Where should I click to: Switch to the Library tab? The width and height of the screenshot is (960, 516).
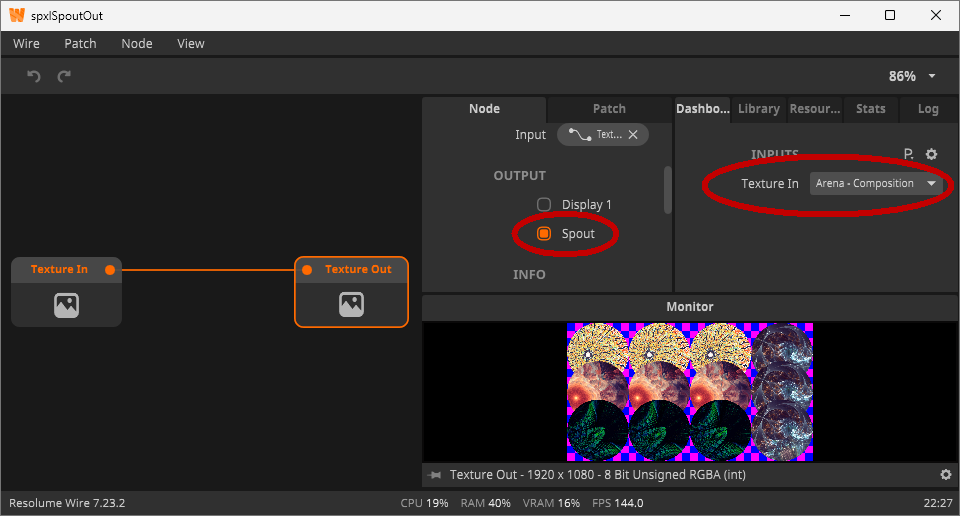click(x=758, y=109)
